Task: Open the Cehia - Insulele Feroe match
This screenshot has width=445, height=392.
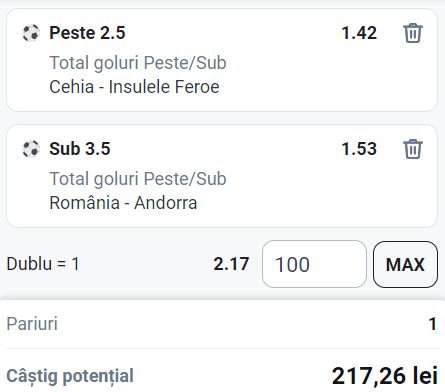Action: pyautogui.click(x=134, y=87)
